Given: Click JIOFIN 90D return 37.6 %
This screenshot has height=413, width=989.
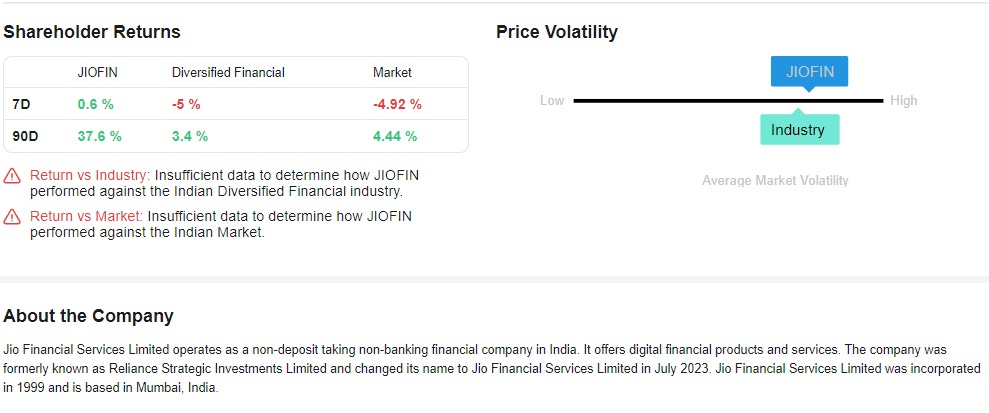Looking at the screenshot, I should (x=100, y=136).
